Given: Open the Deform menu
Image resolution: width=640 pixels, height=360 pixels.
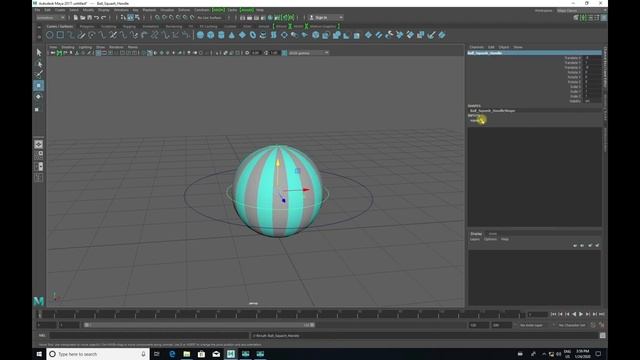Looking at the screenshot, I should [x=184, y=10].
